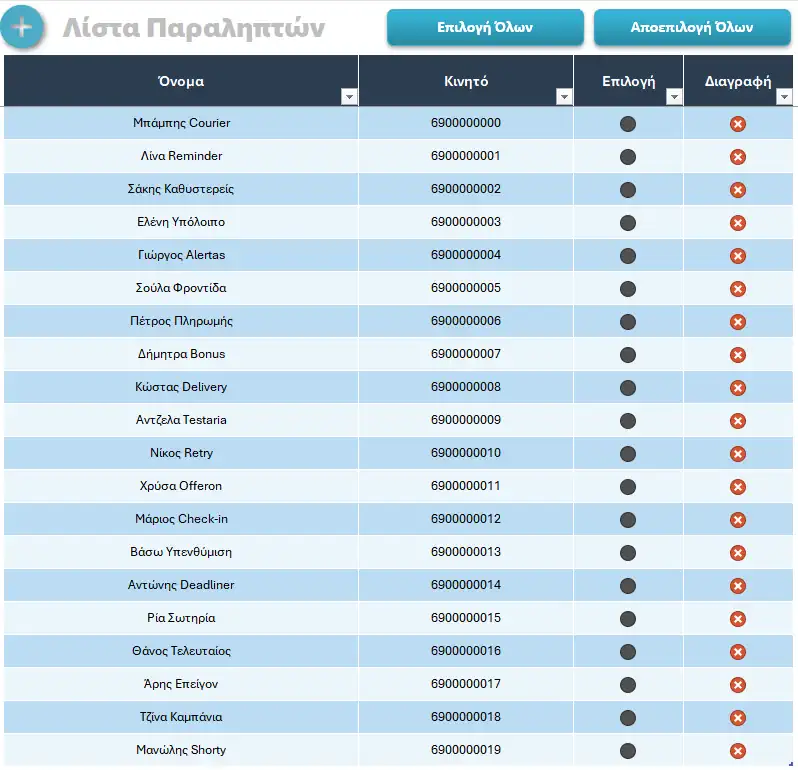Select phone number cell 6900000005
Screen dimensions: 798x770
466,288
